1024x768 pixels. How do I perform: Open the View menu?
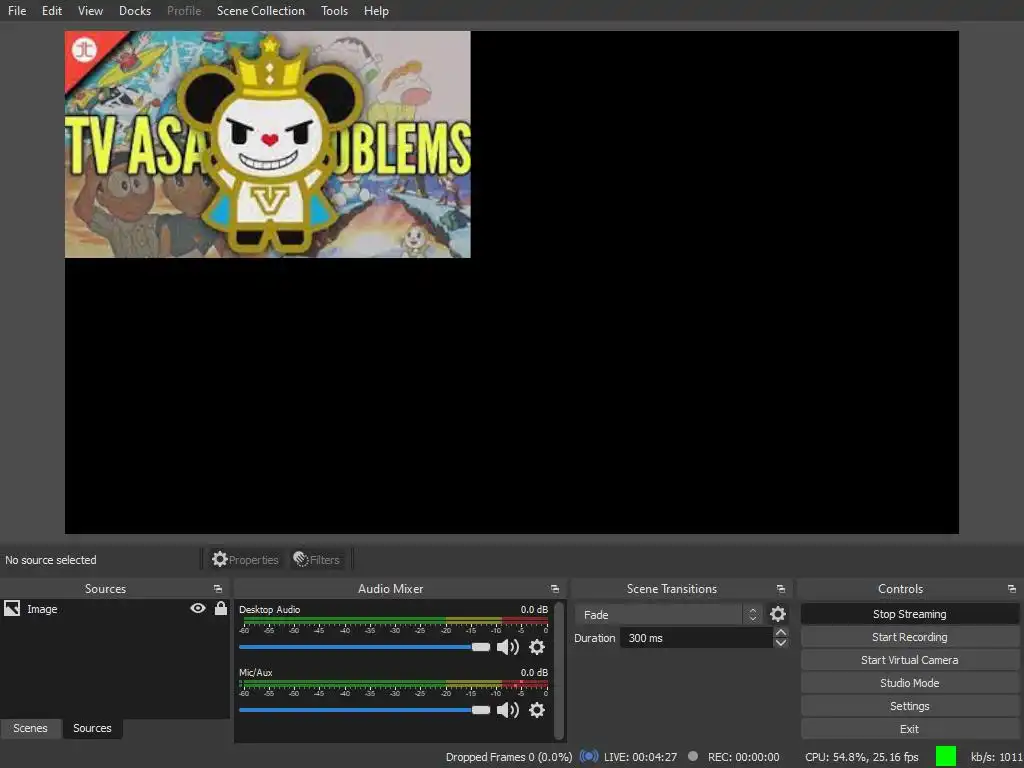click(x=90, y=10)
